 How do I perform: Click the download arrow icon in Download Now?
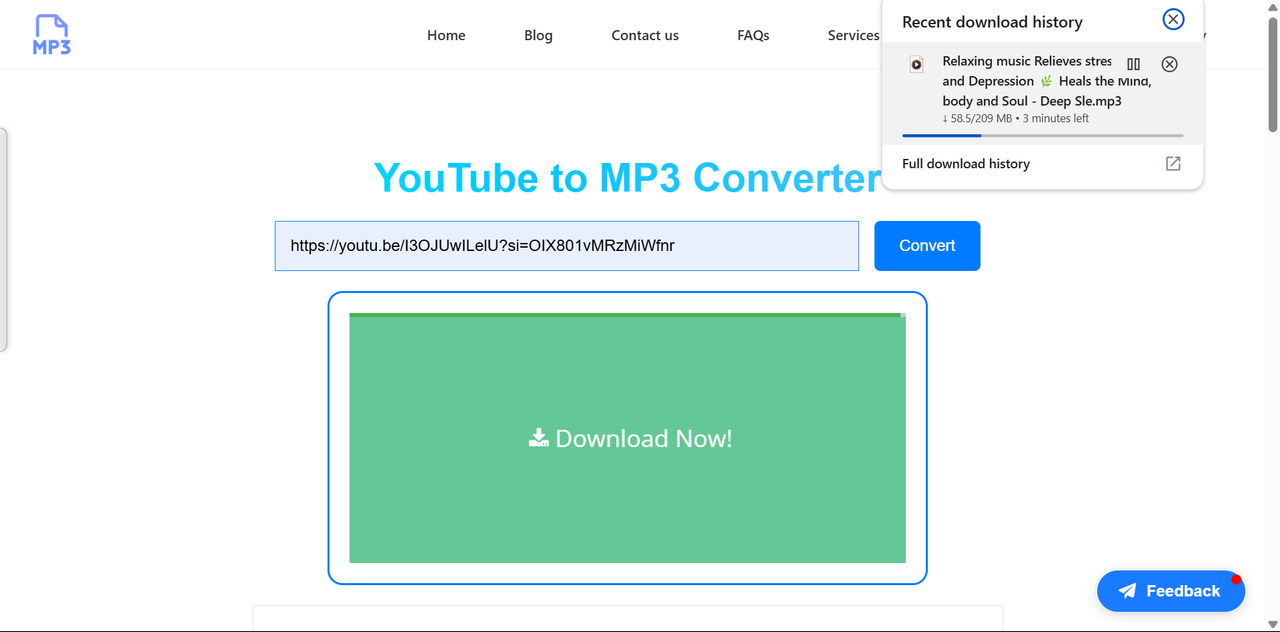point(539,438)
